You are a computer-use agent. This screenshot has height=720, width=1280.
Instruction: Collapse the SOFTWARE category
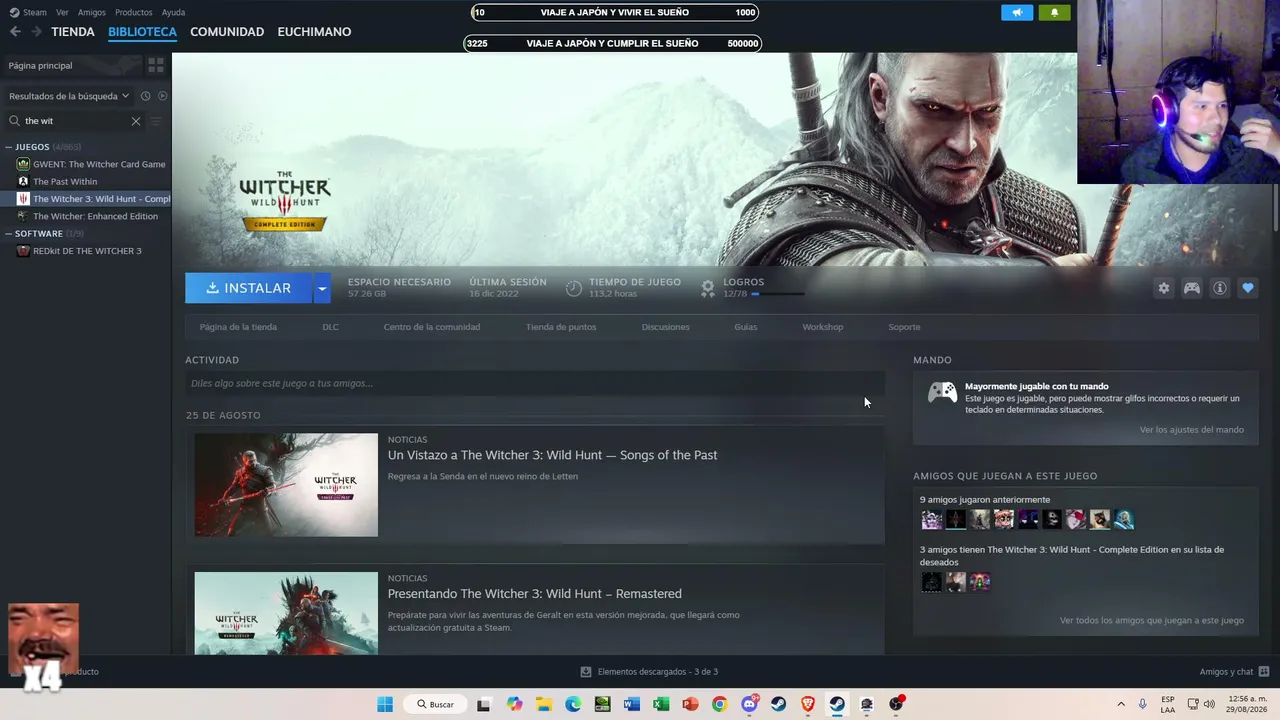tap(9, 234)
